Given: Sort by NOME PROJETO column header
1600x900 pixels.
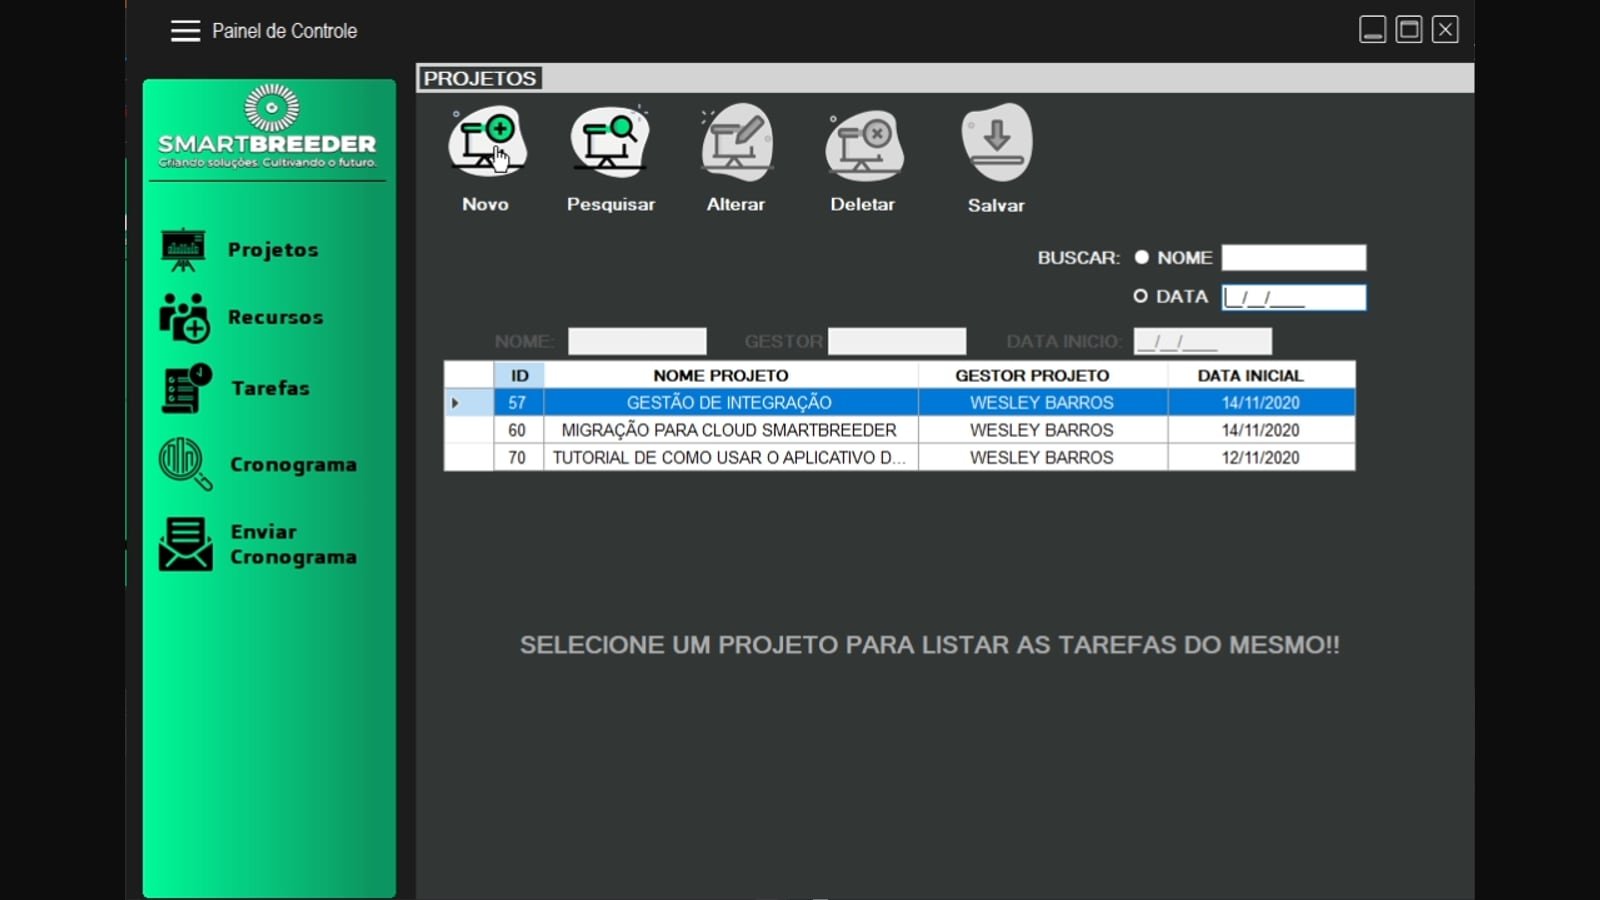Looking at the screenshot, I should point(731,375).
